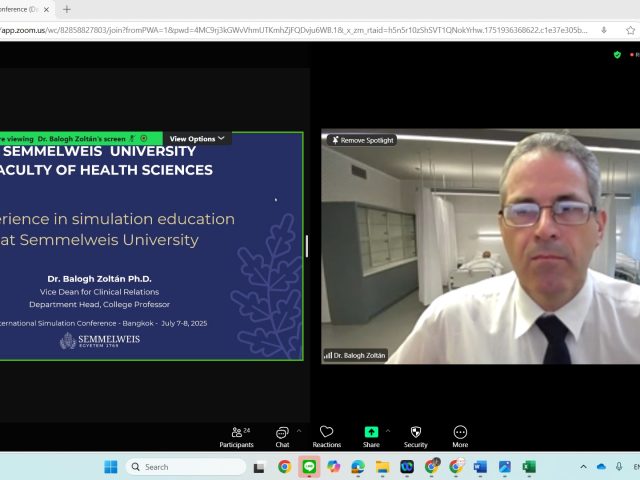Screen dimensions: 640x480
Task: Click the green encryption shield icon
Action: pos(617,55)
